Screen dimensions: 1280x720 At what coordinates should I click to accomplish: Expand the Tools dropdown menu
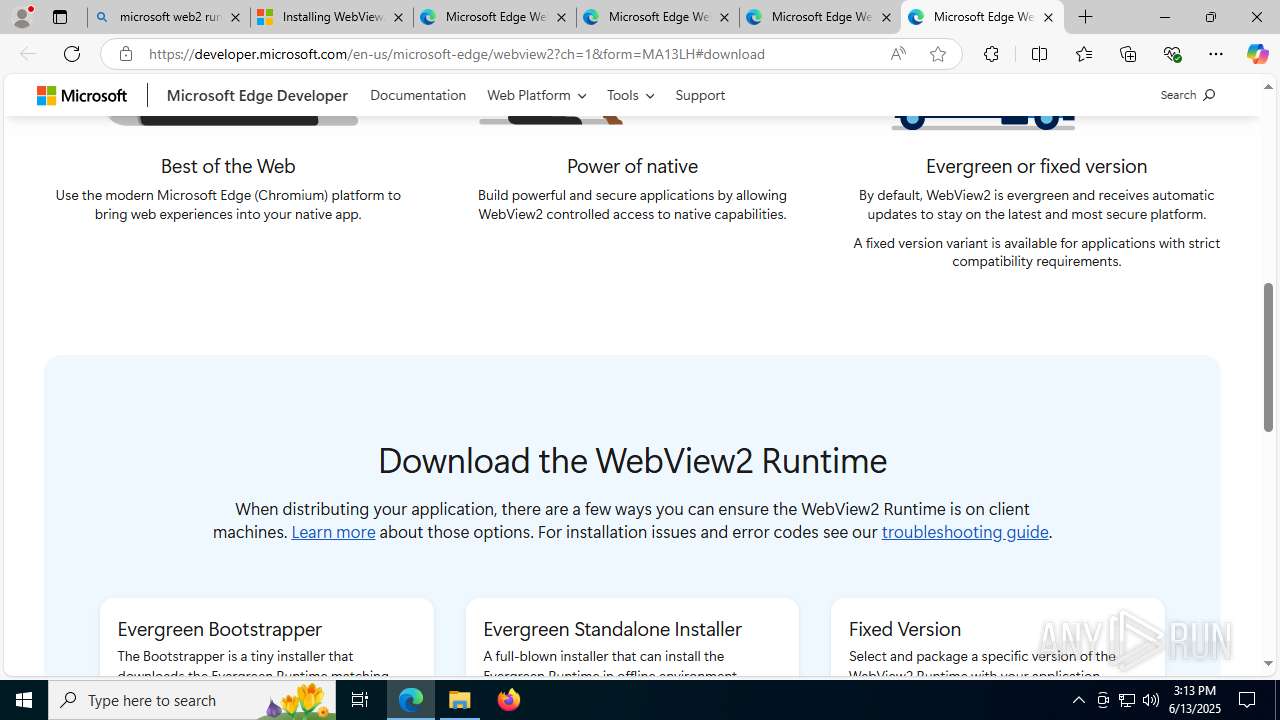pyautogui.click(x=630, y=95)
